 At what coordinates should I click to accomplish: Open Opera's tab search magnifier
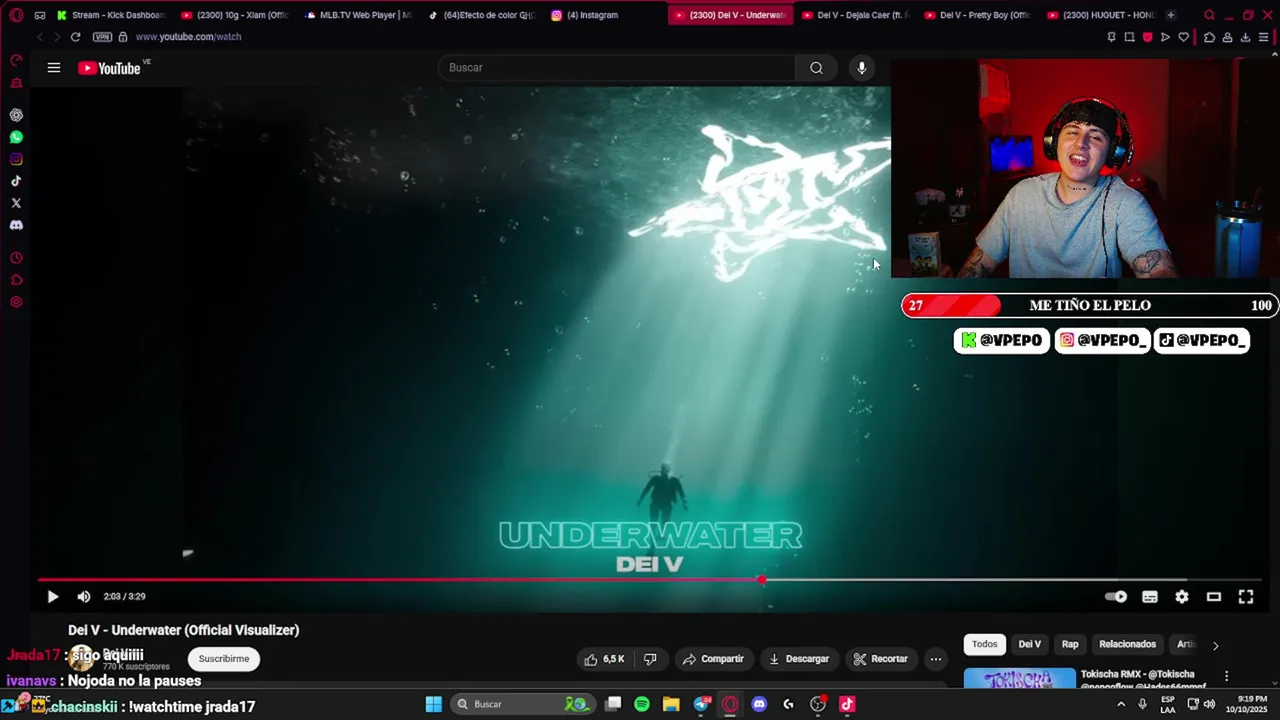pyautogui.click(x=1209, y=15)
